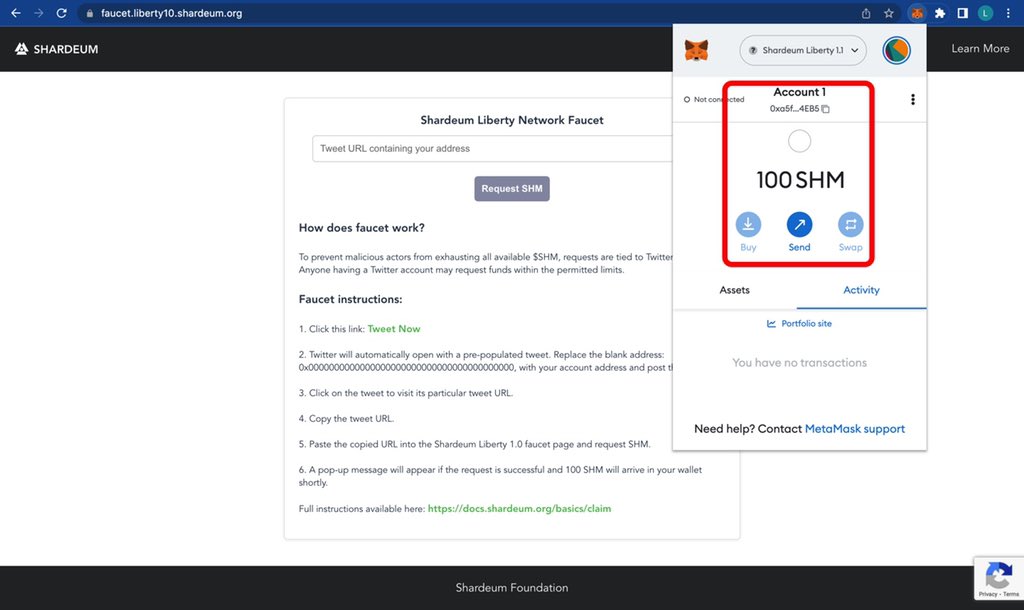Open the docs.shardeum.org claim link
Screen dimensions: 1024x610
519,508
